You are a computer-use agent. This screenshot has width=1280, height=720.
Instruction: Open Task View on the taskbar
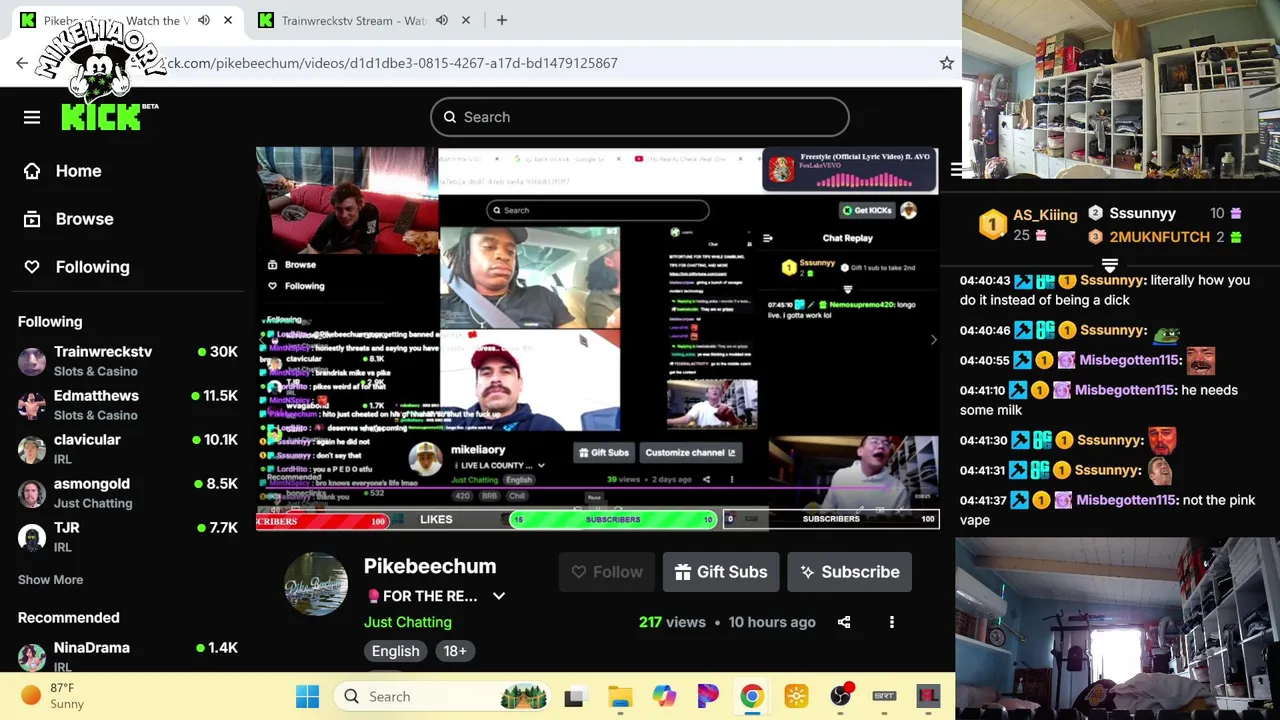coord(574,696)
